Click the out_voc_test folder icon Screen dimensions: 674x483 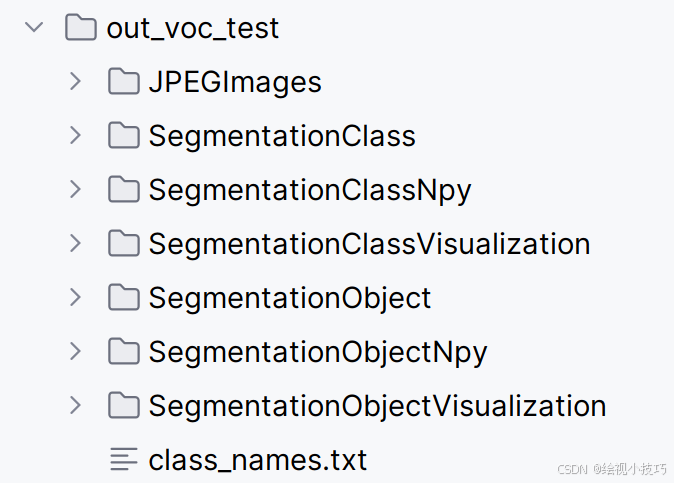[x=81, y=27]
